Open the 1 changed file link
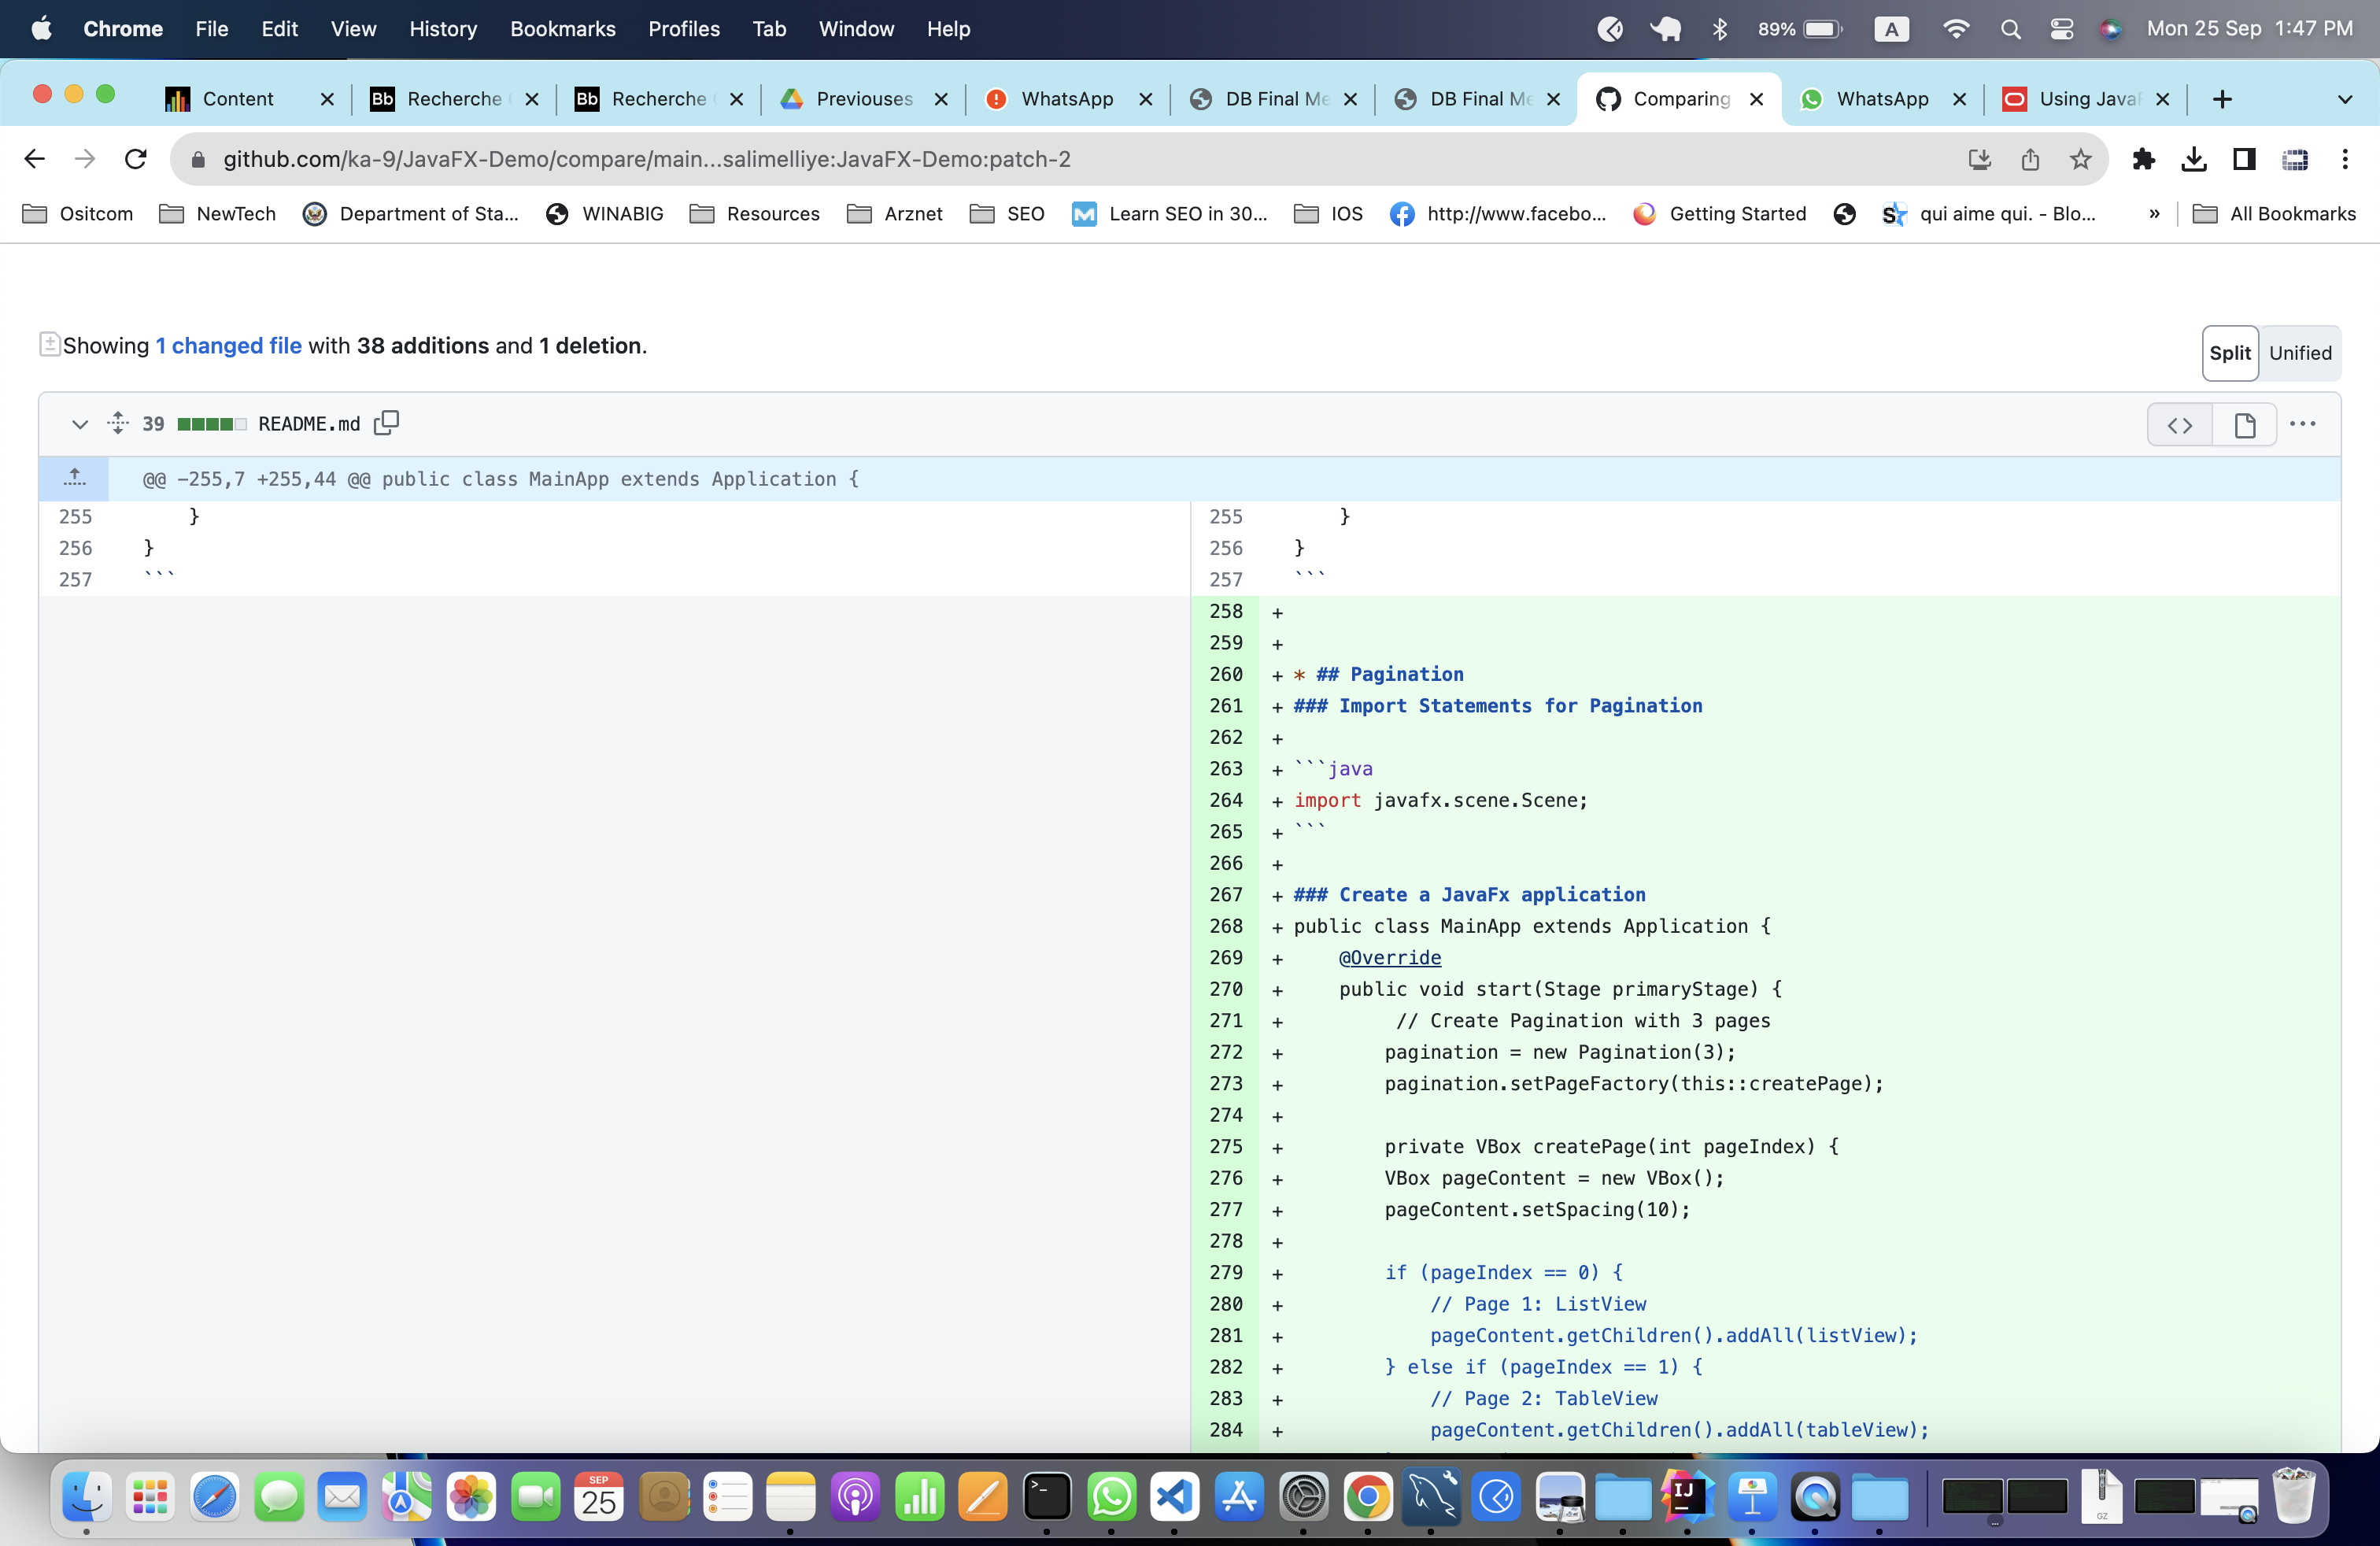Viewport: 2380px width, 1546px height. tap(228, 346)
